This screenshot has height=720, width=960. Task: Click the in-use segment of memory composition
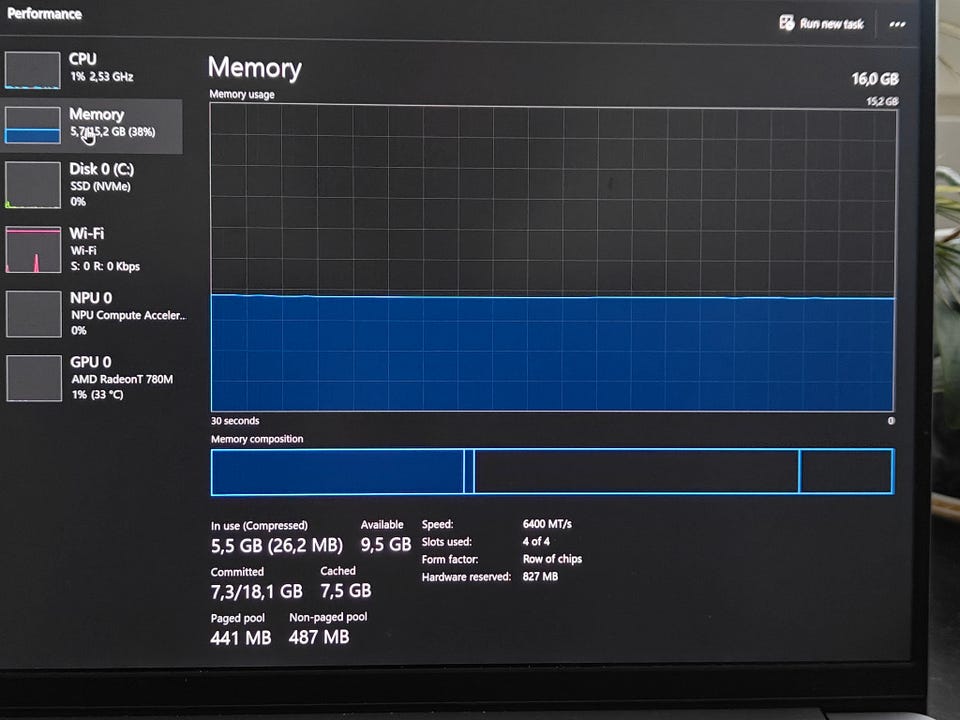337,471
